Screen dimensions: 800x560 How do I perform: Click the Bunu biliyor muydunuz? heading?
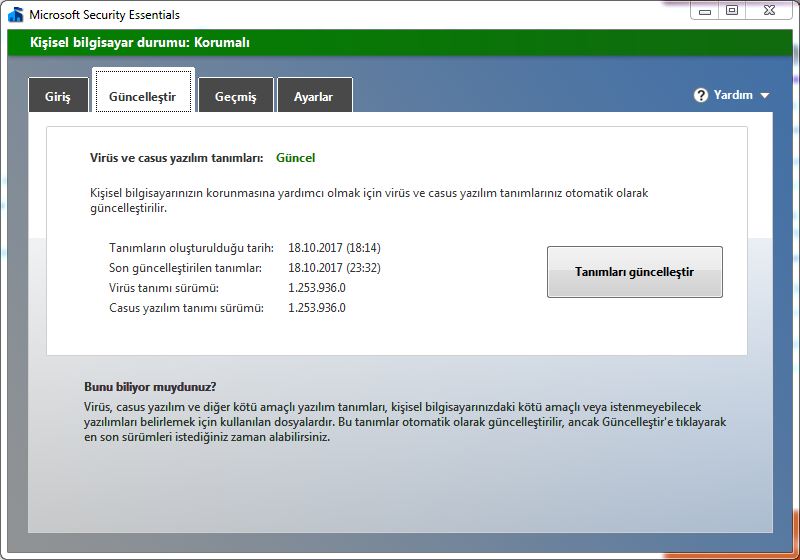pyautogui.click(x=150, y=387)
